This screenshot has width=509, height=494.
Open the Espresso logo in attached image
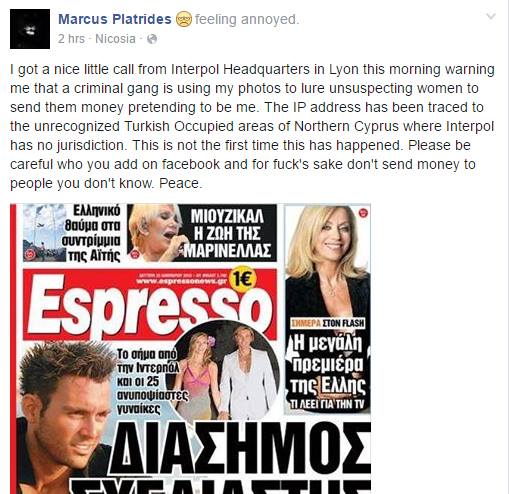pos(149,305)
